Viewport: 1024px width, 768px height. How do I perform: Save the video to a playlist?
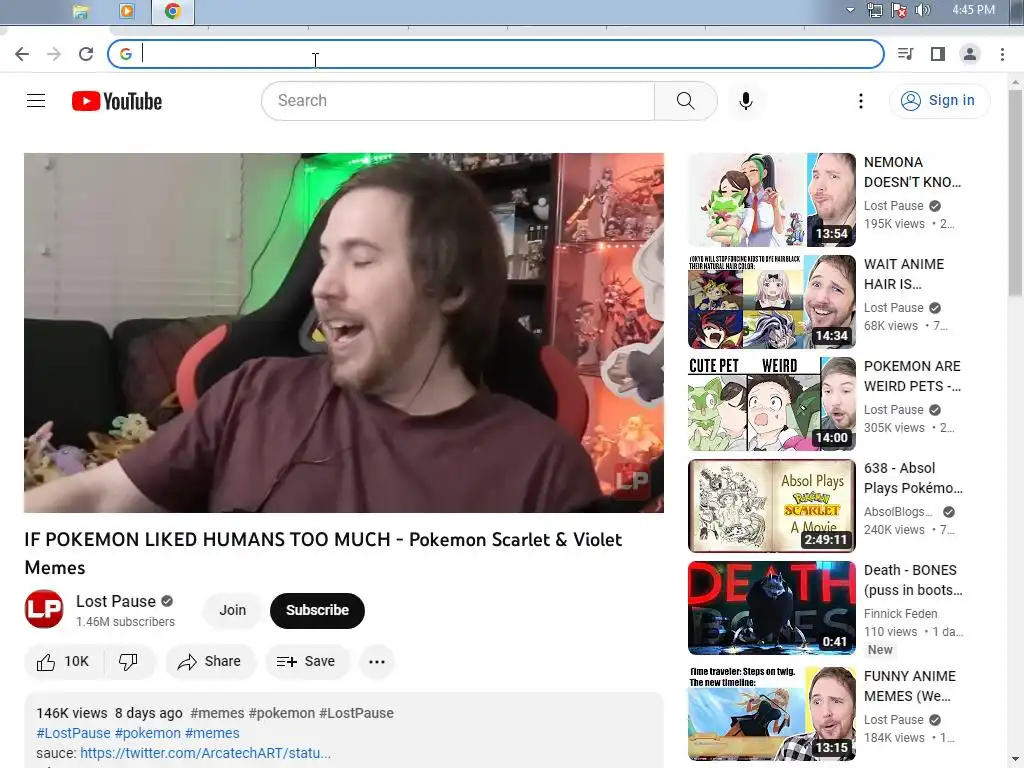307,662
